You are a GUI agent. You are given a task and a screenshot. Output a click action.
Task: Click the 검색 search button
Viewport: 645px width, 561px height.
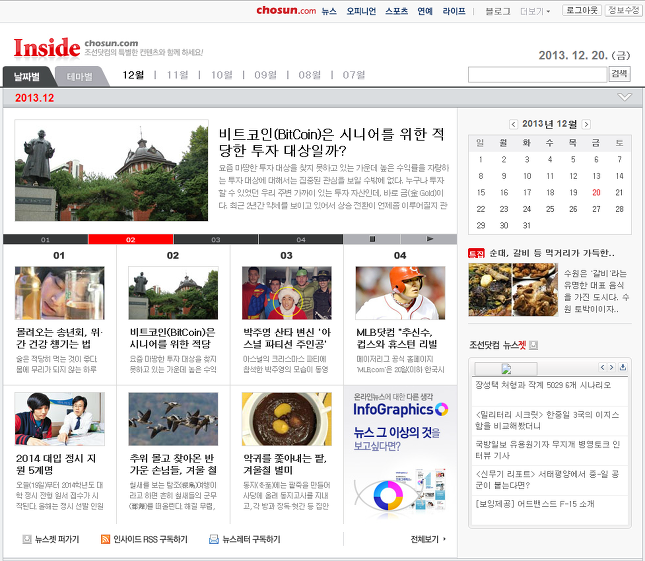[619, 74]
